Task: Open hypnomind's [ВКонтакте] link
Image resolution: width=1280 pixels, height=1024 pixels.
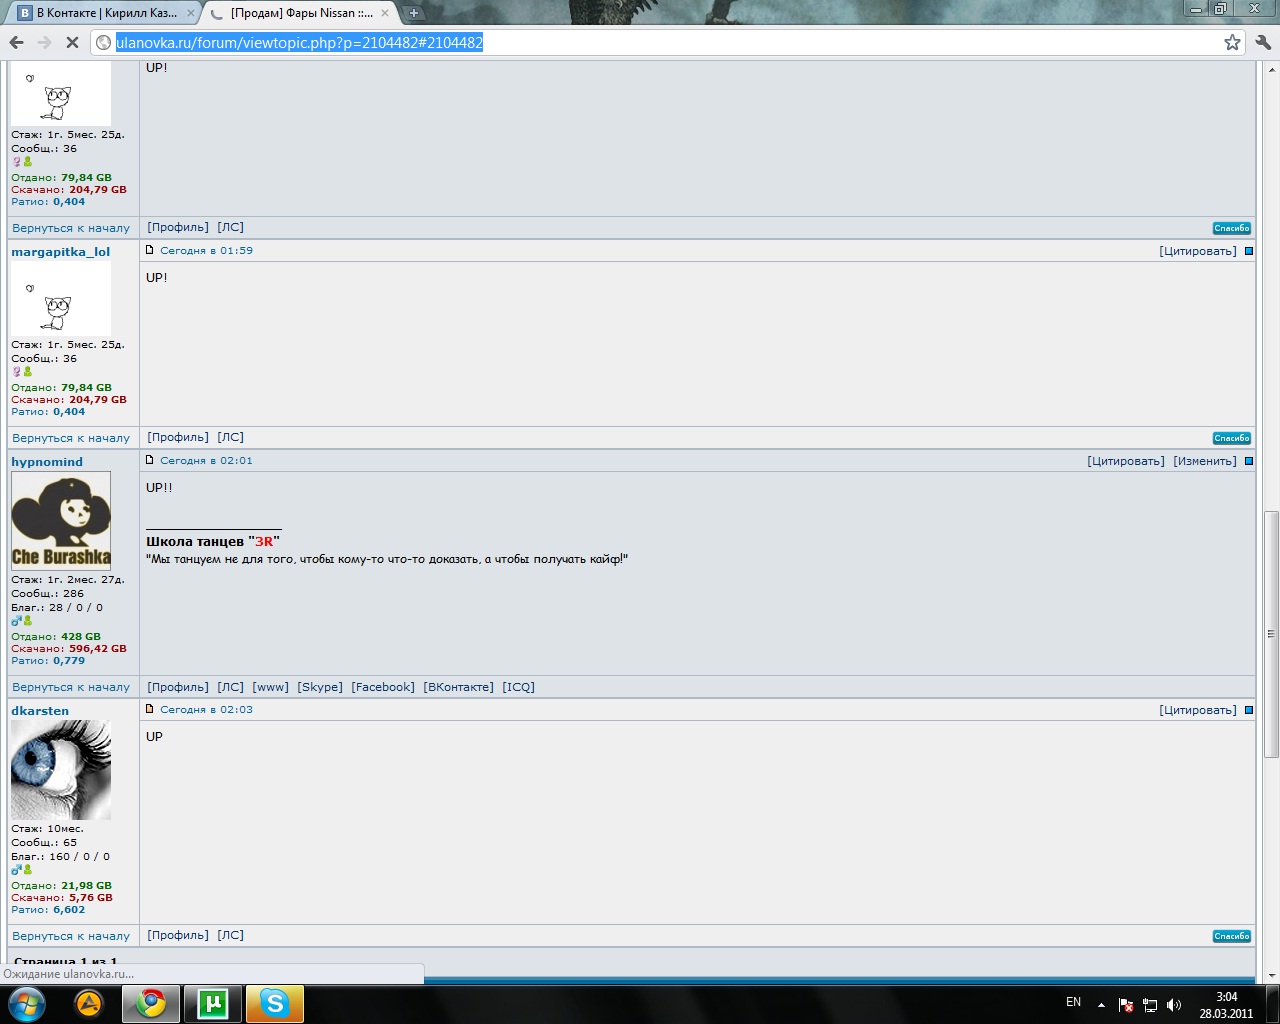Action: click(x=459, y=687)
